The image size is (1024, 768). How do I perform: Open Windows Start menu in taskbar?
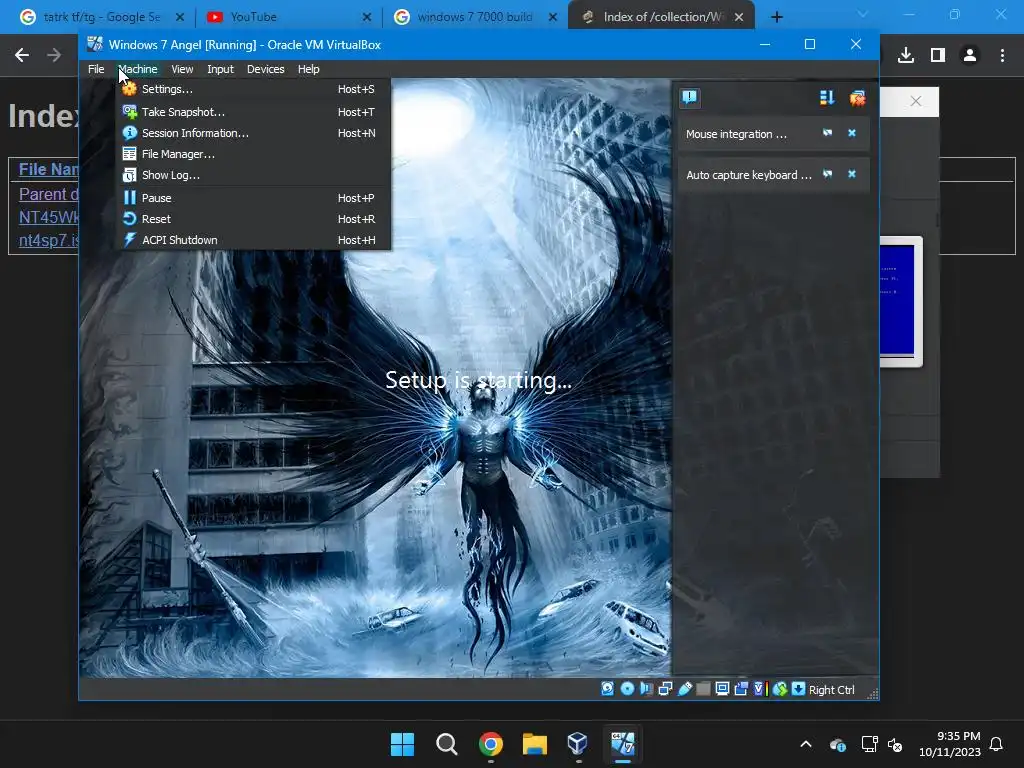tap(402, 744)
